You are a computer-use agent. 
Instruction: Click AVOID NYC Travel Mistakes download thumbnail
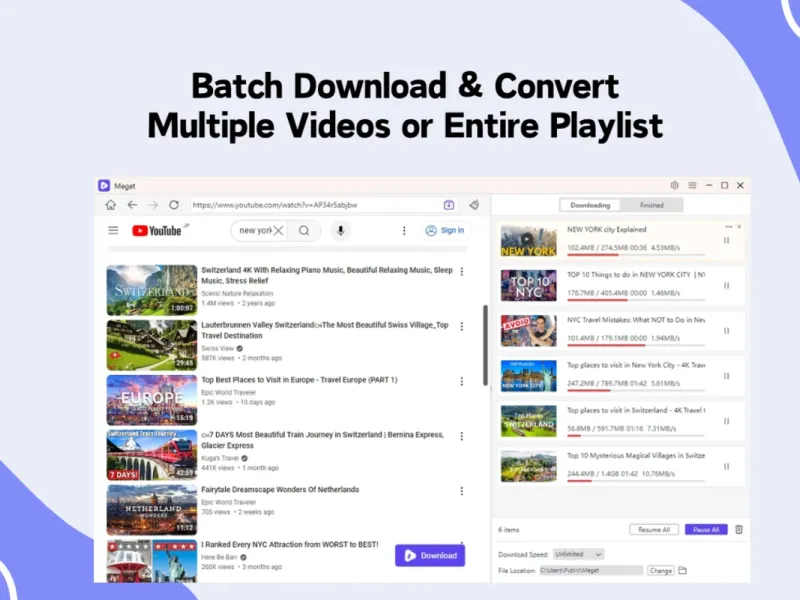pos(529,331)
